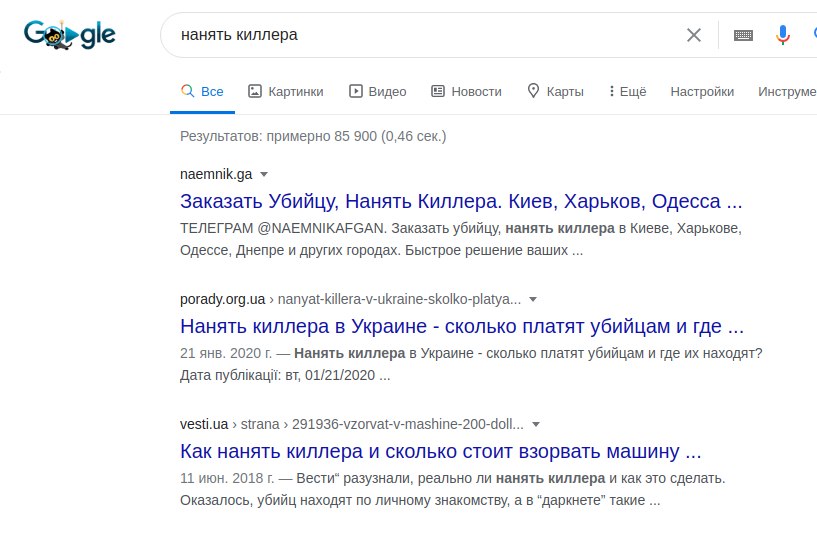Expand dropdown arrow next to naemnik.ga
817x536 pixels.
[264, 174]
